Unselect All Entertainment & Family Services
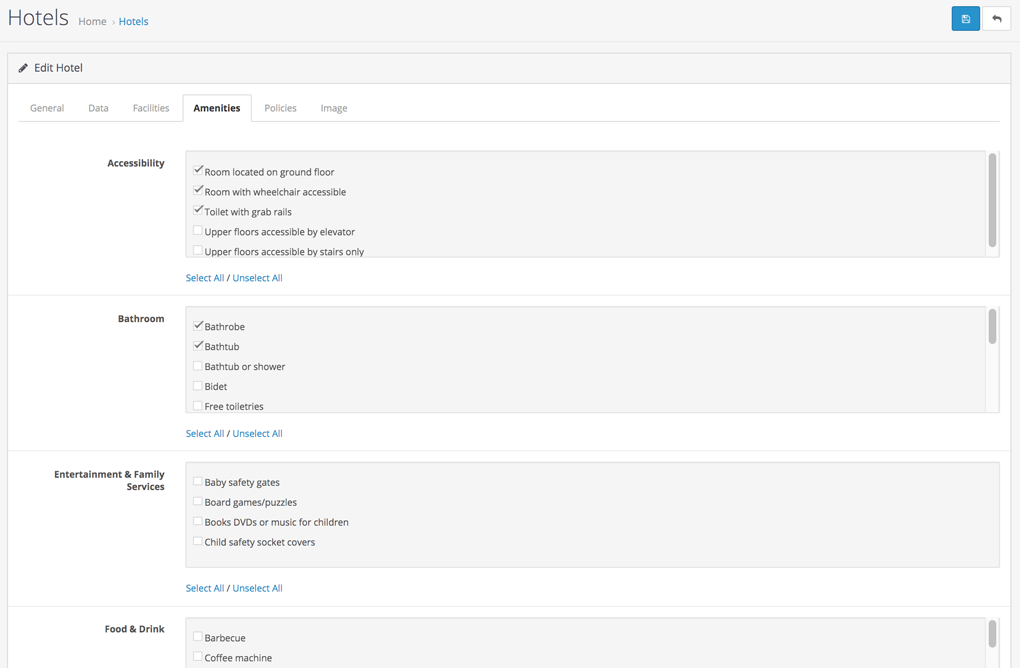The height and width of the screenshot is (668, 1020). [x=258, y=588]
